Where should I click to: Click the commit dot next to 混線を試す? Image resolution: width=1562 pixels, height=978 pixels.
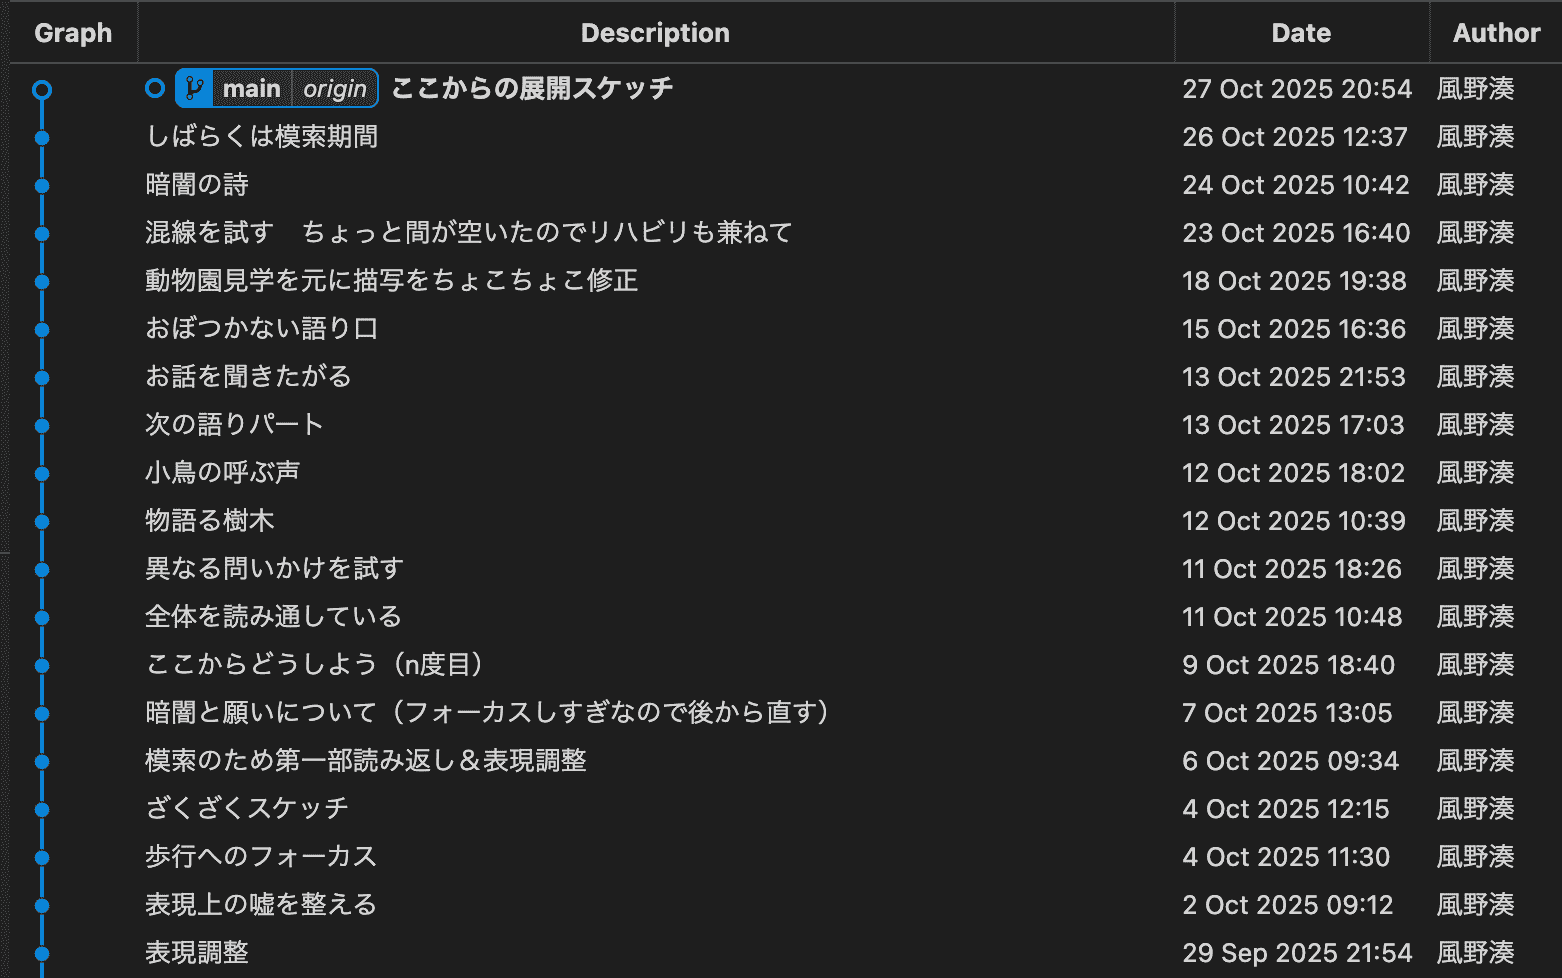tap(42, 233)
